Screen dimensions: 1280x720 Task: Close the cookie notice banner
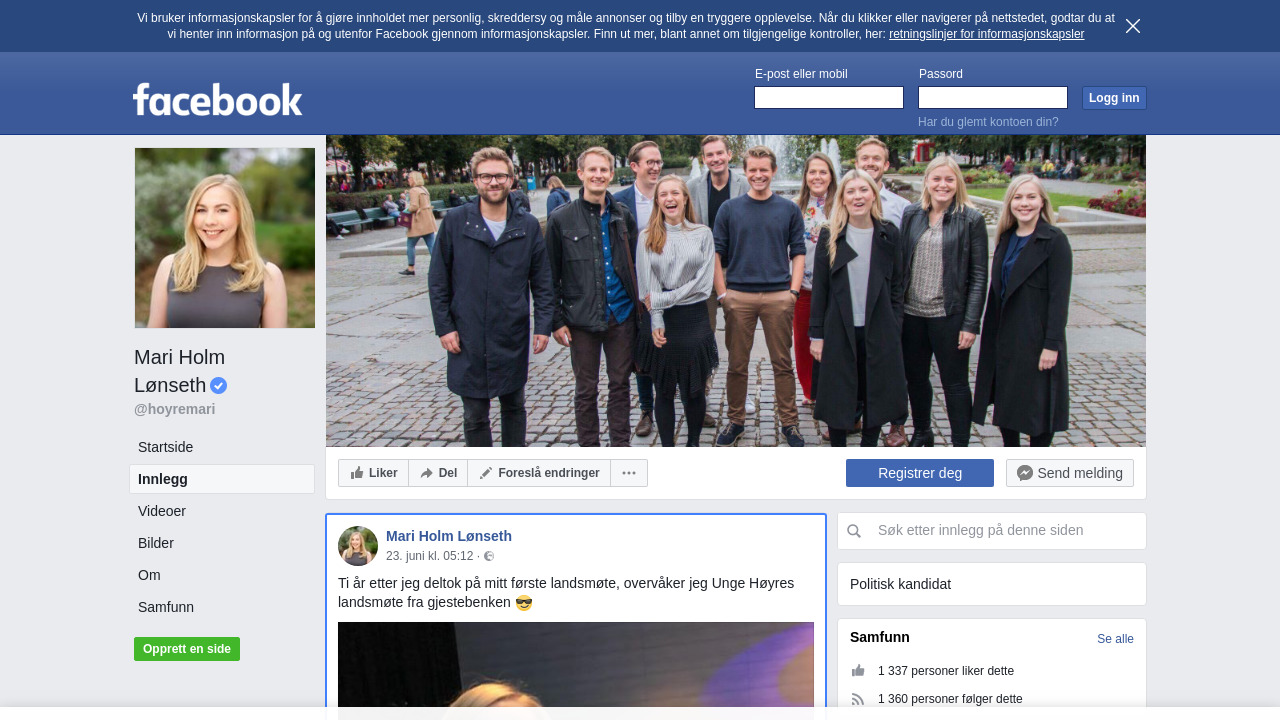tap(1133, 26)
